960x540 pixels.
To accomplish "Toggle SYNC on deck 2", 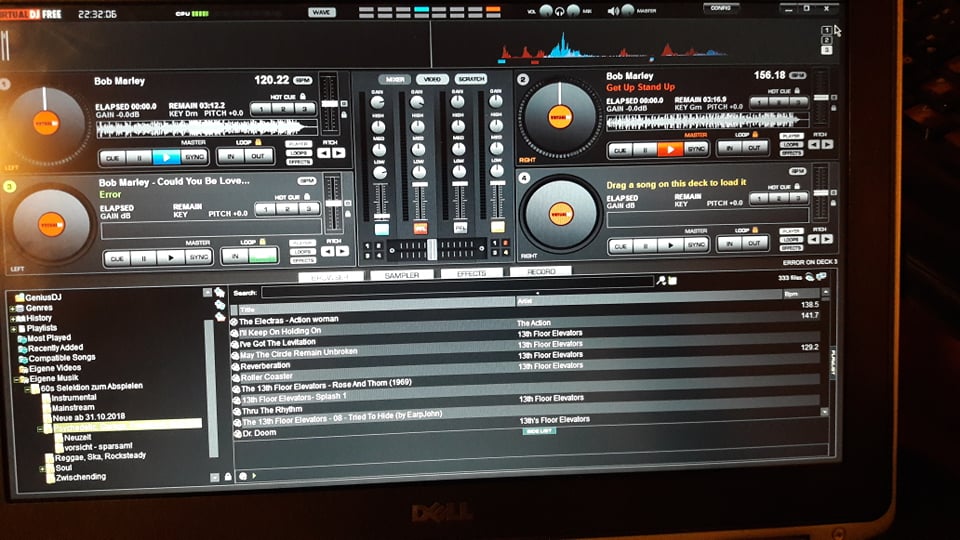I will pos(696,149).
